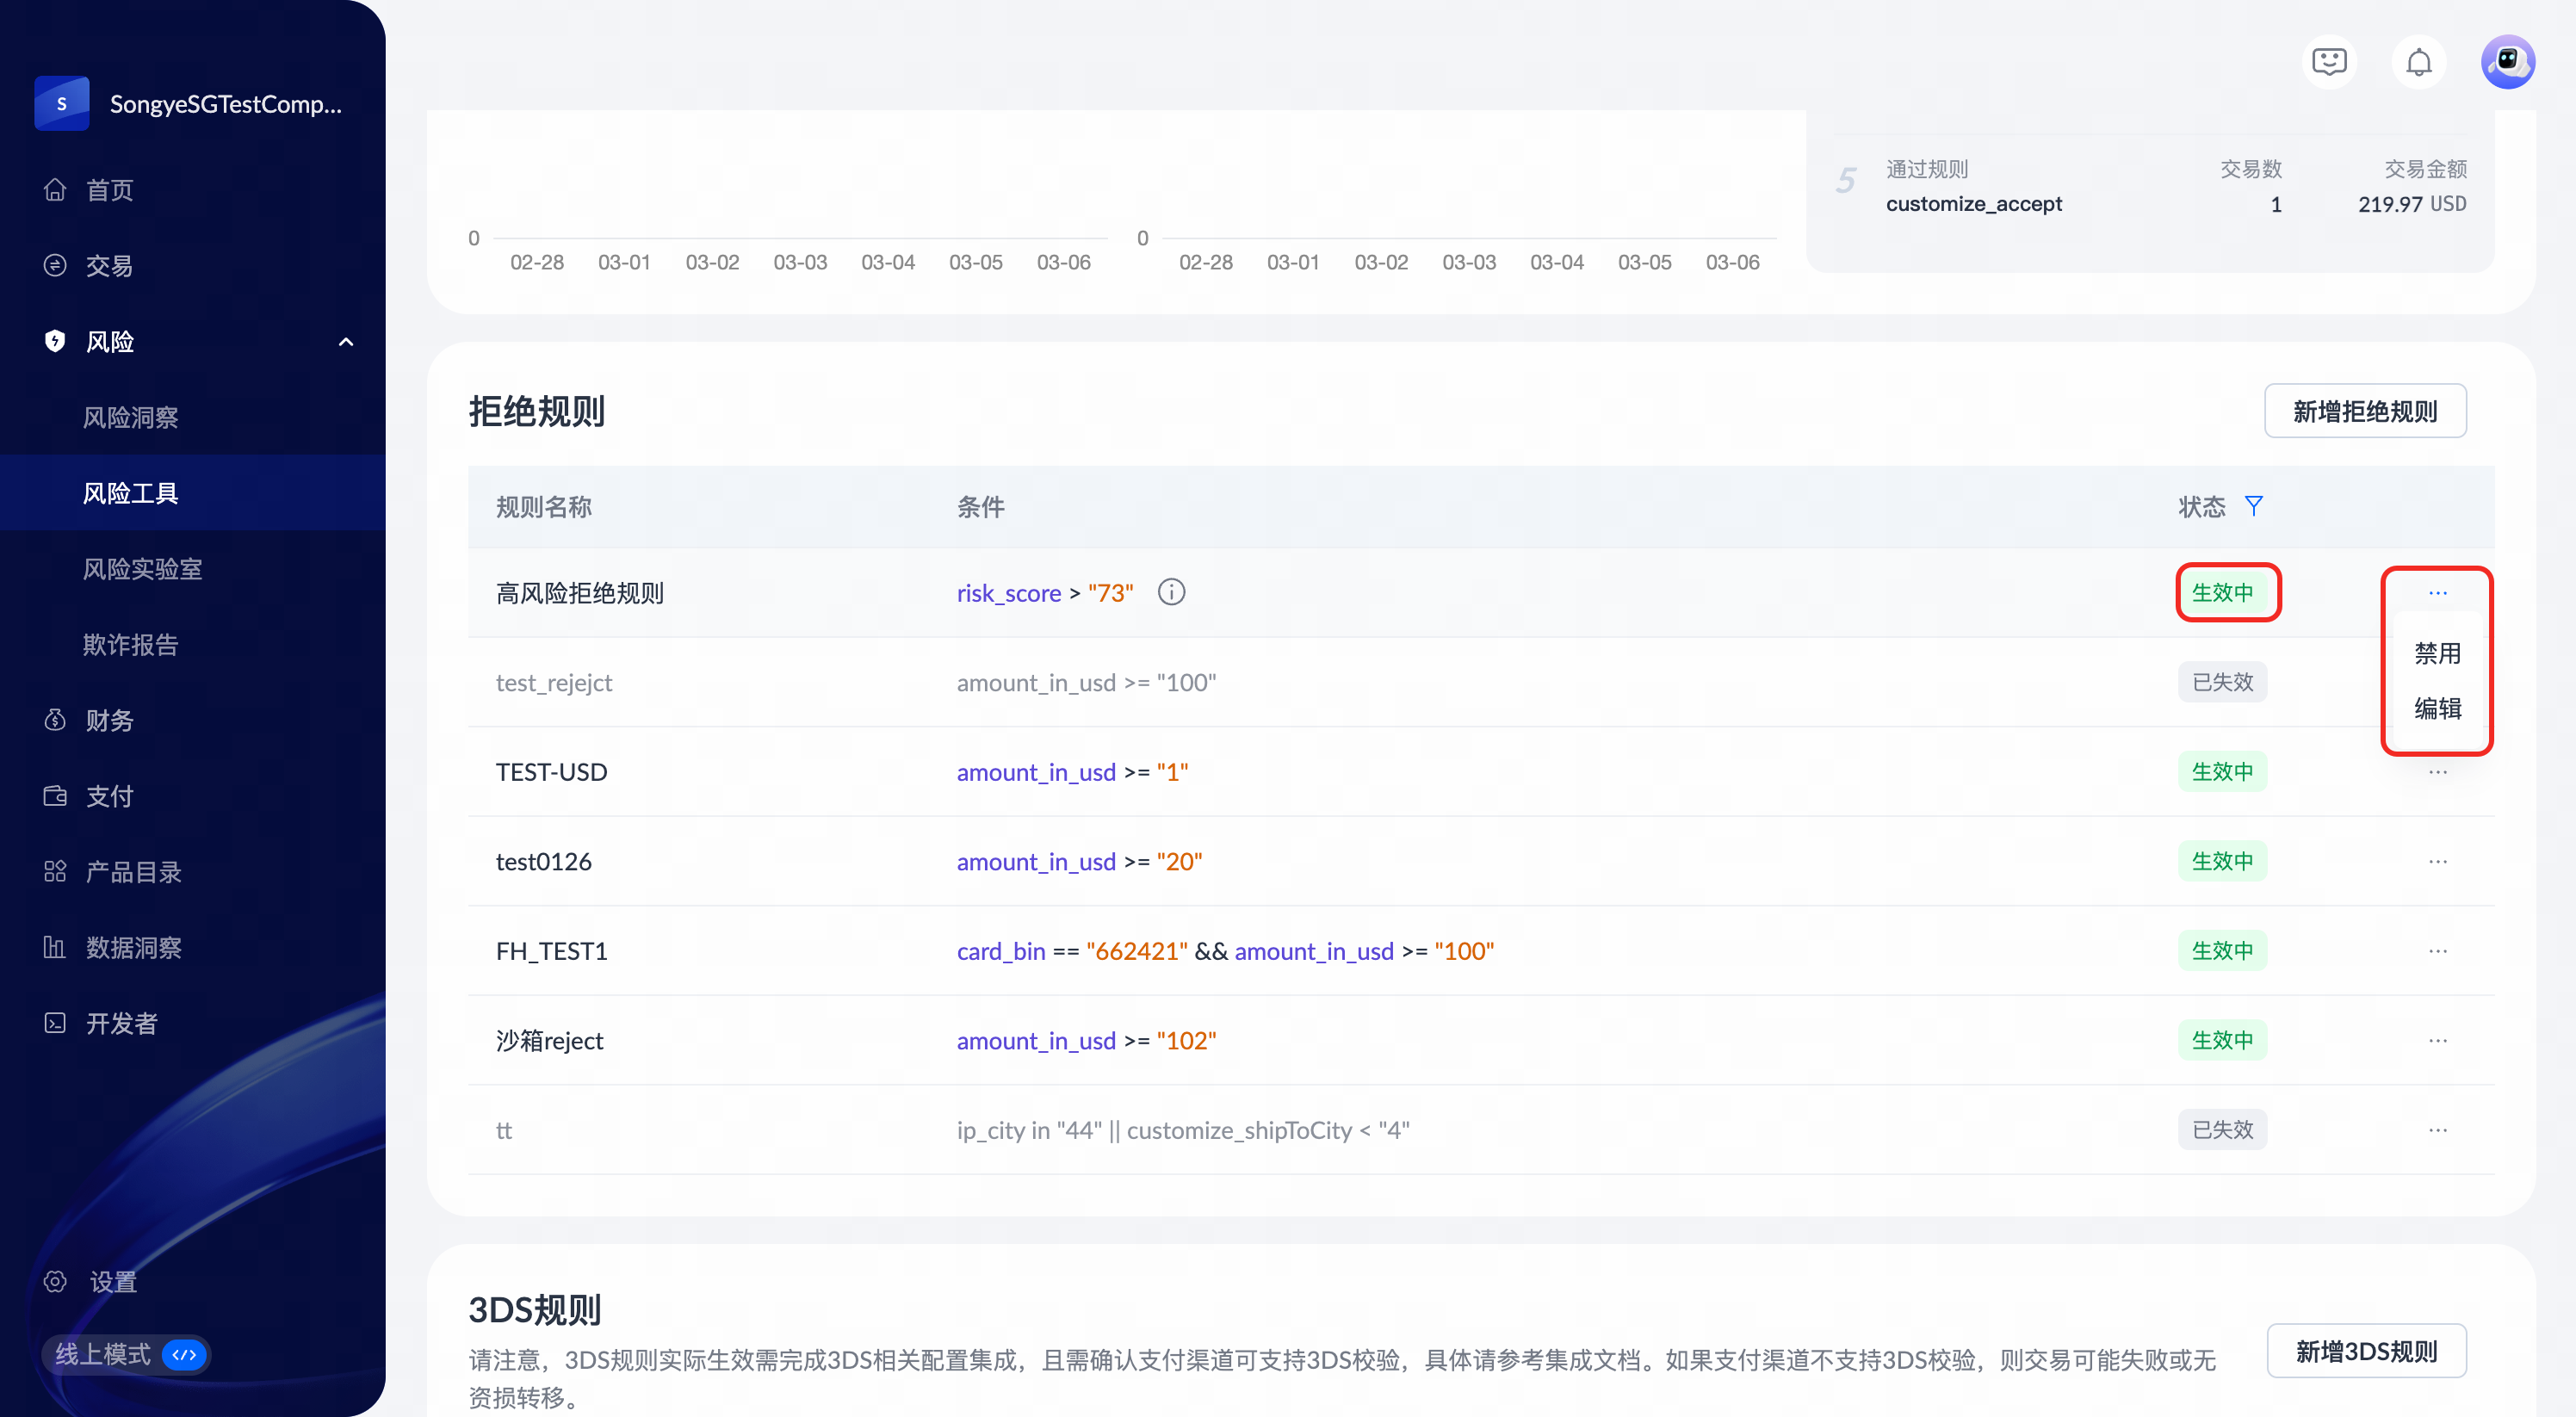
Task: Open 欺诈报告 in the sidebar
Action: click(130, 645)
